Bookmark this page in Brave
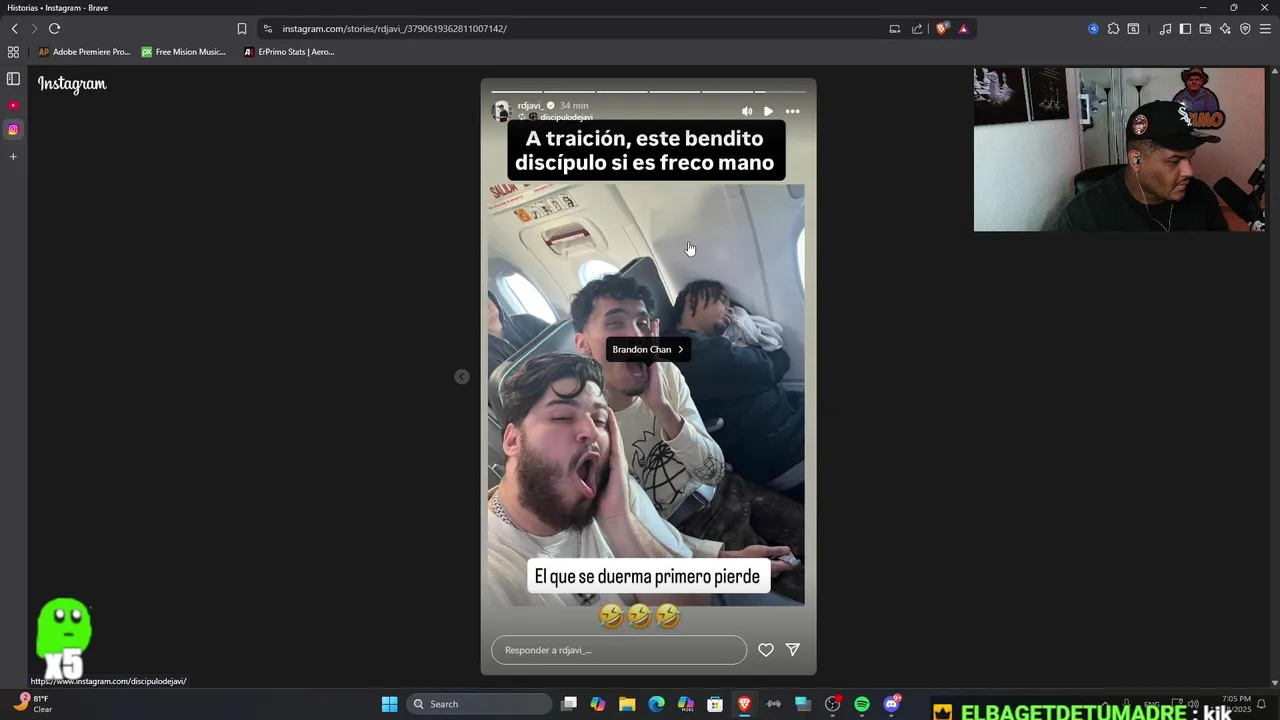The image size is (1280, 720). coord(242,29)
